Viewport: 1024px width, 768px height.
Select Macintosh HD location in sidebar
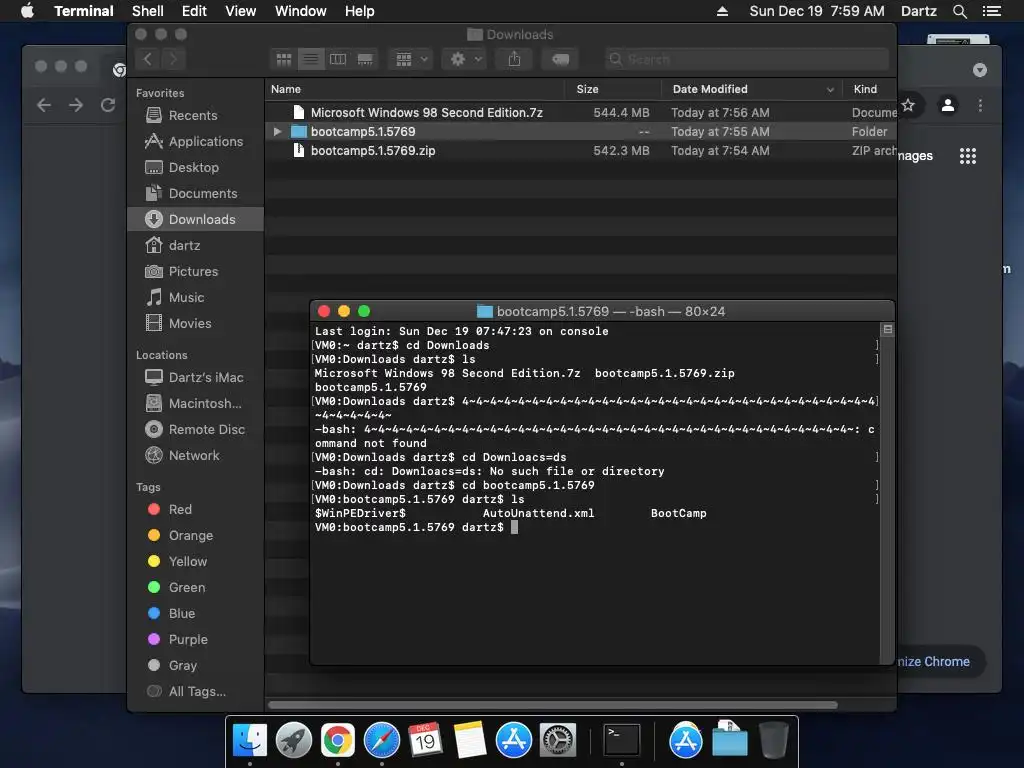195,404
